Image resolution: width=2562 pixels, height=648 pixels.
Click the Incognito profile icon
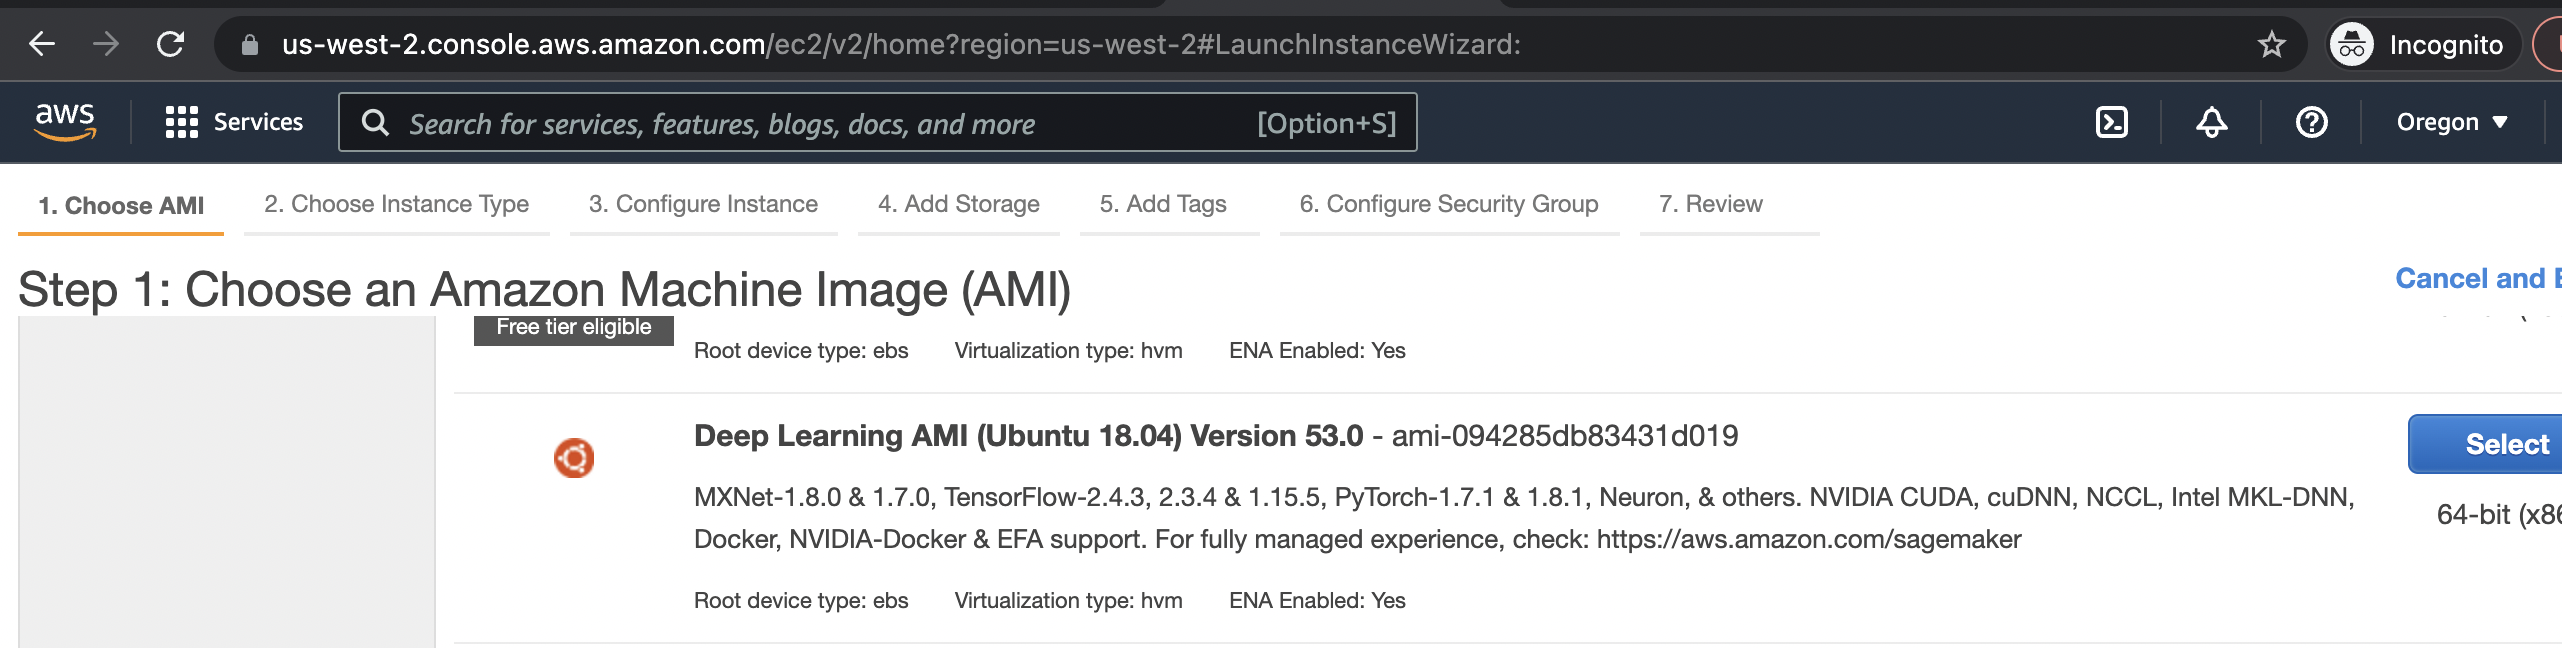coord(2352,44)
